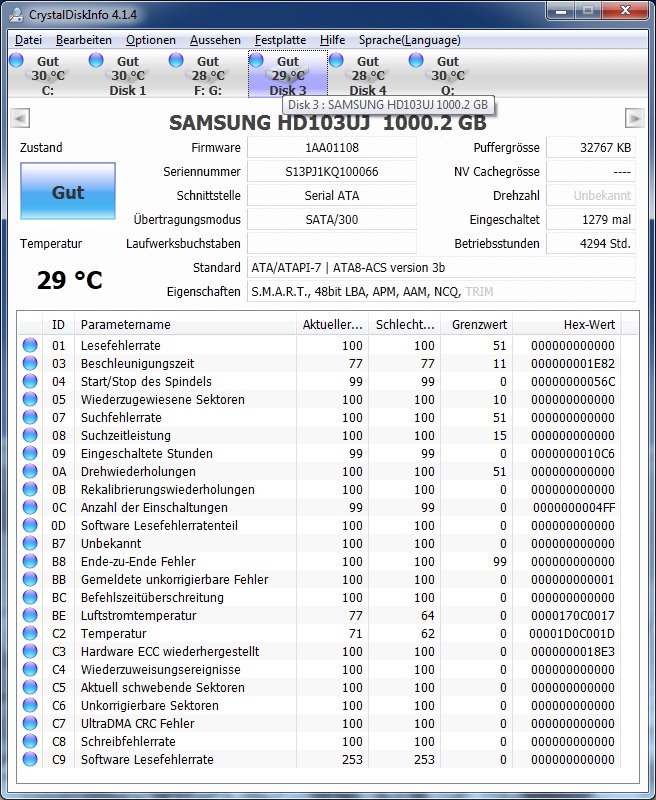
Task: Click the Aktueller column header
Action: (x=332, y=324)
